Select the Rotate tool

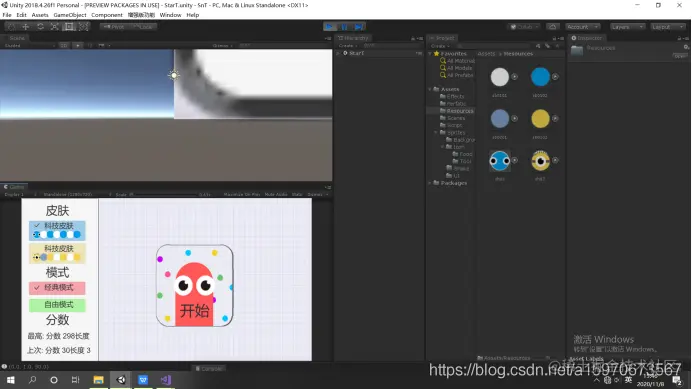tap(40, 27)
